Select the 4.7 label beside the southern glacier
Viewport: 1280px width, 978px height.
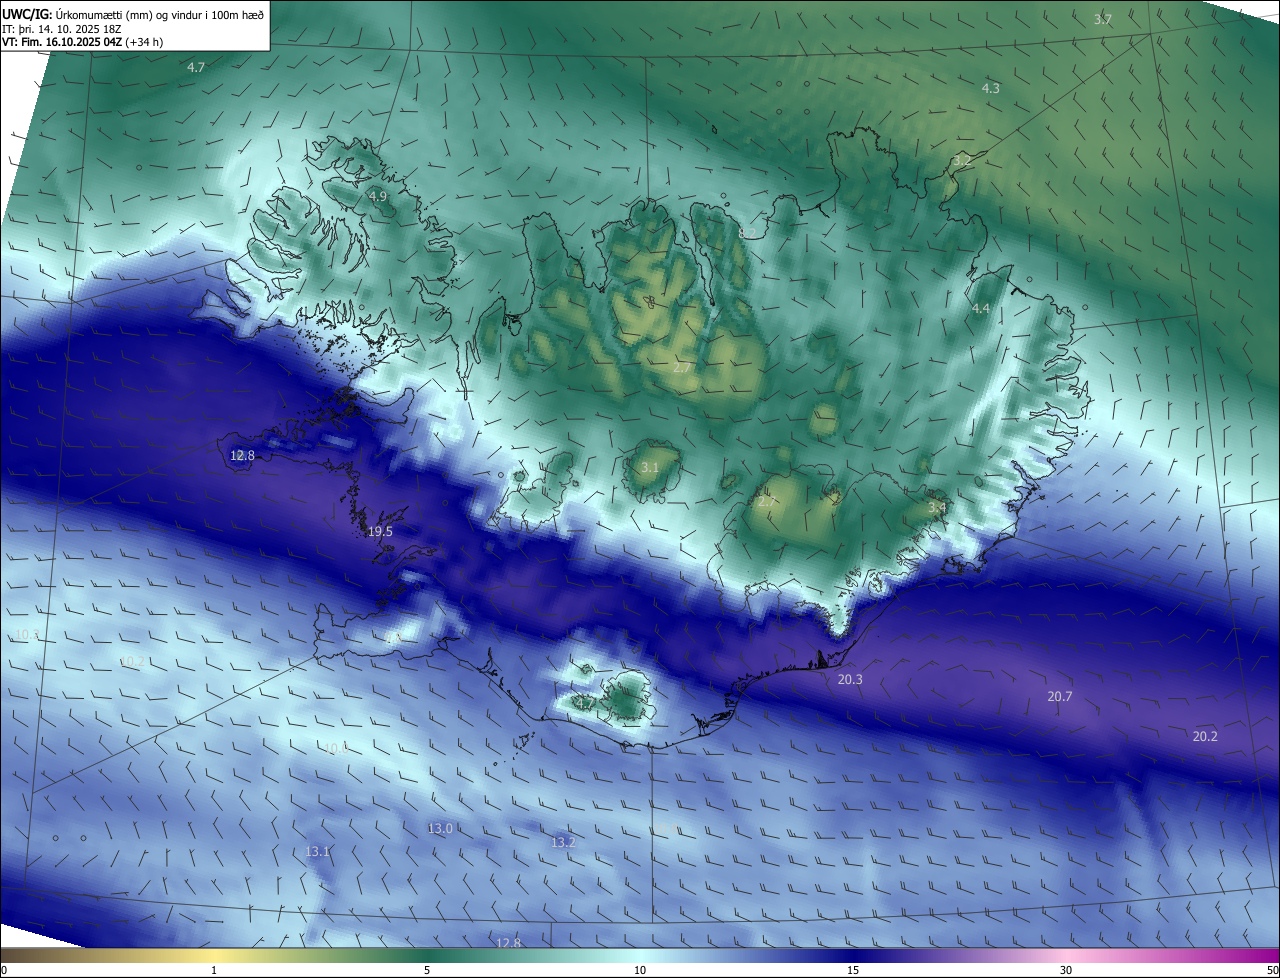coord(583,703)
